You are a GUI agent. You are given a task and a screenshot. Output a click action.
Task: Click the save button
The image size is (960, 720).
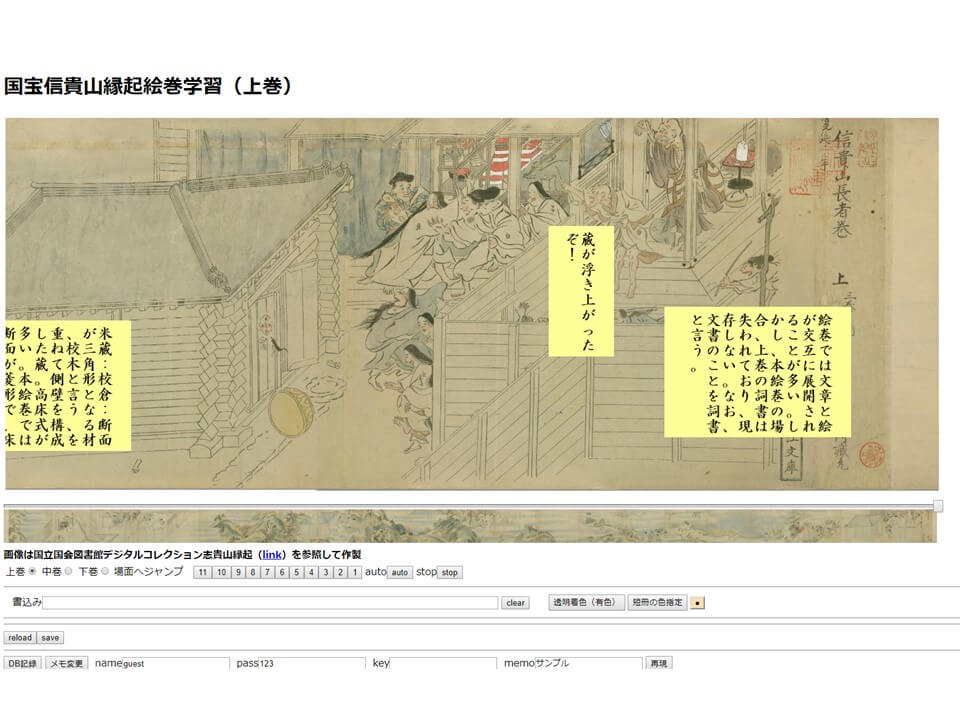(x=50, y=638)
